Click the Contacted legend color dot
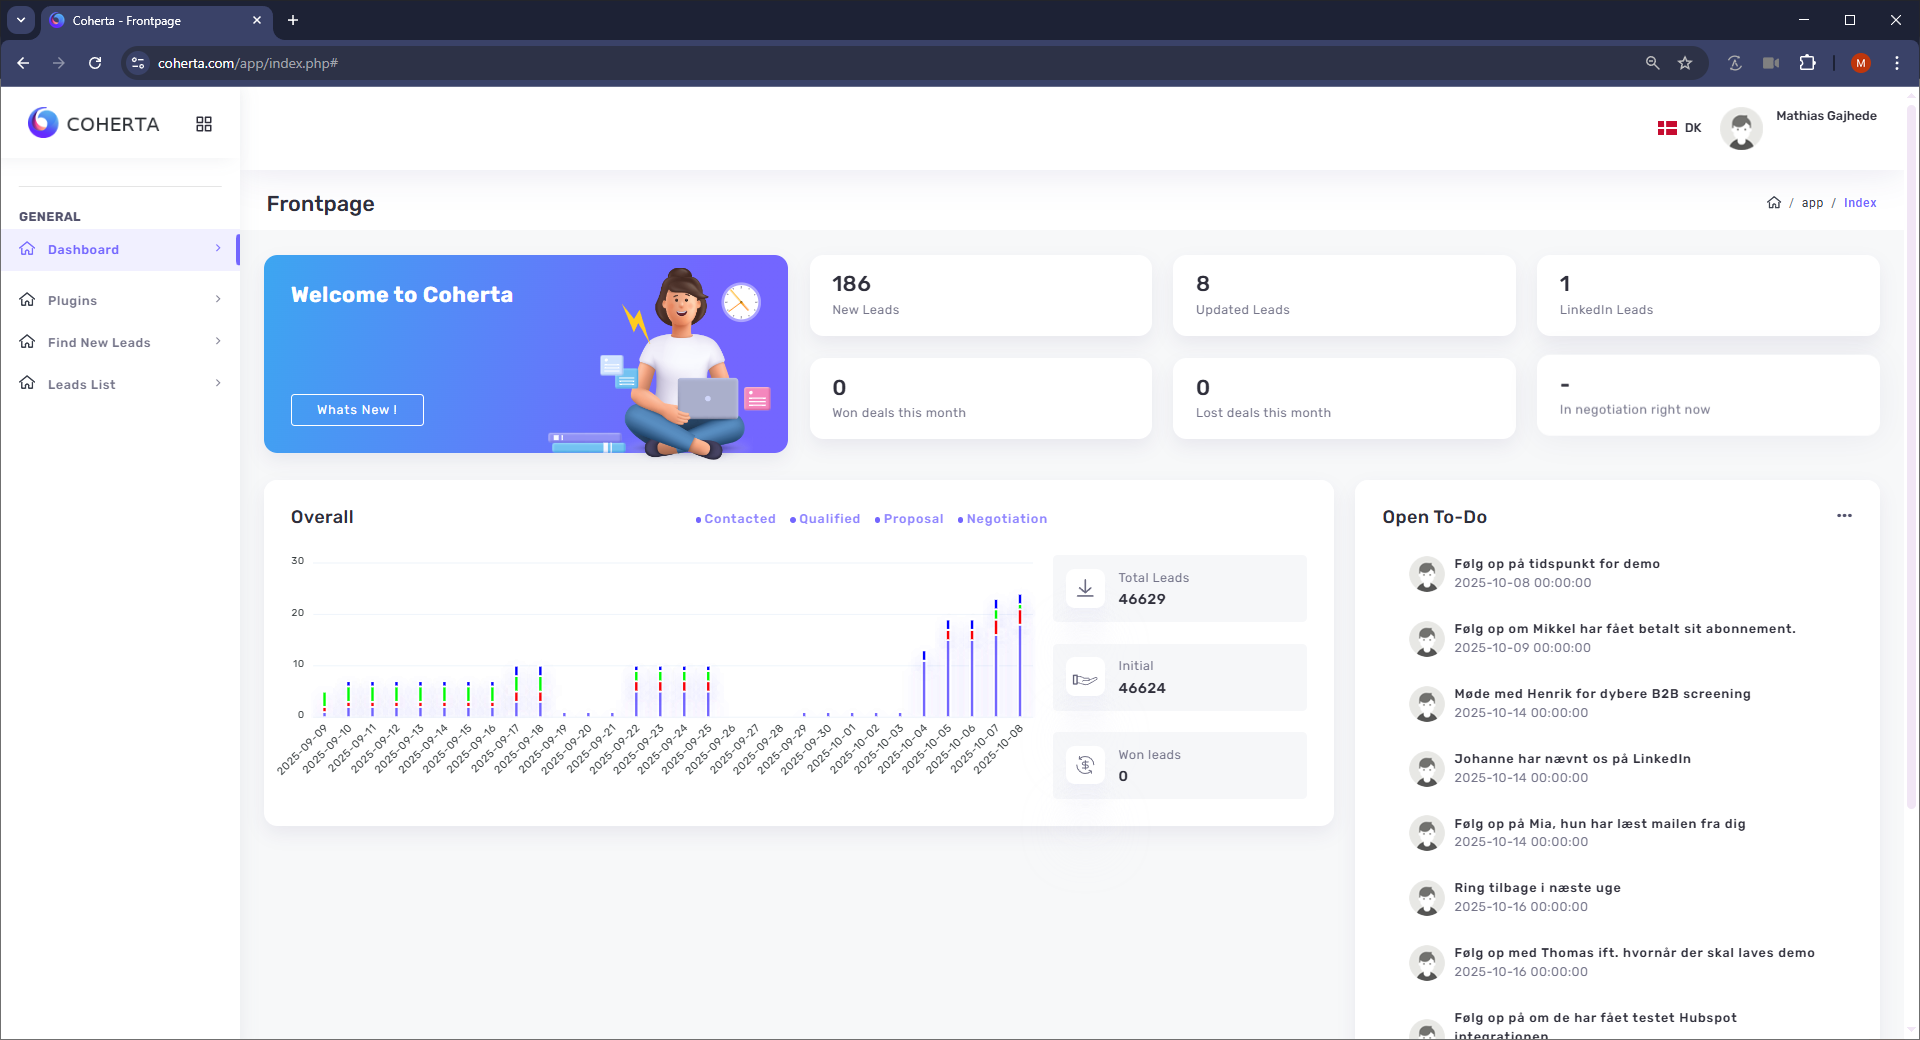 point(698,520)
